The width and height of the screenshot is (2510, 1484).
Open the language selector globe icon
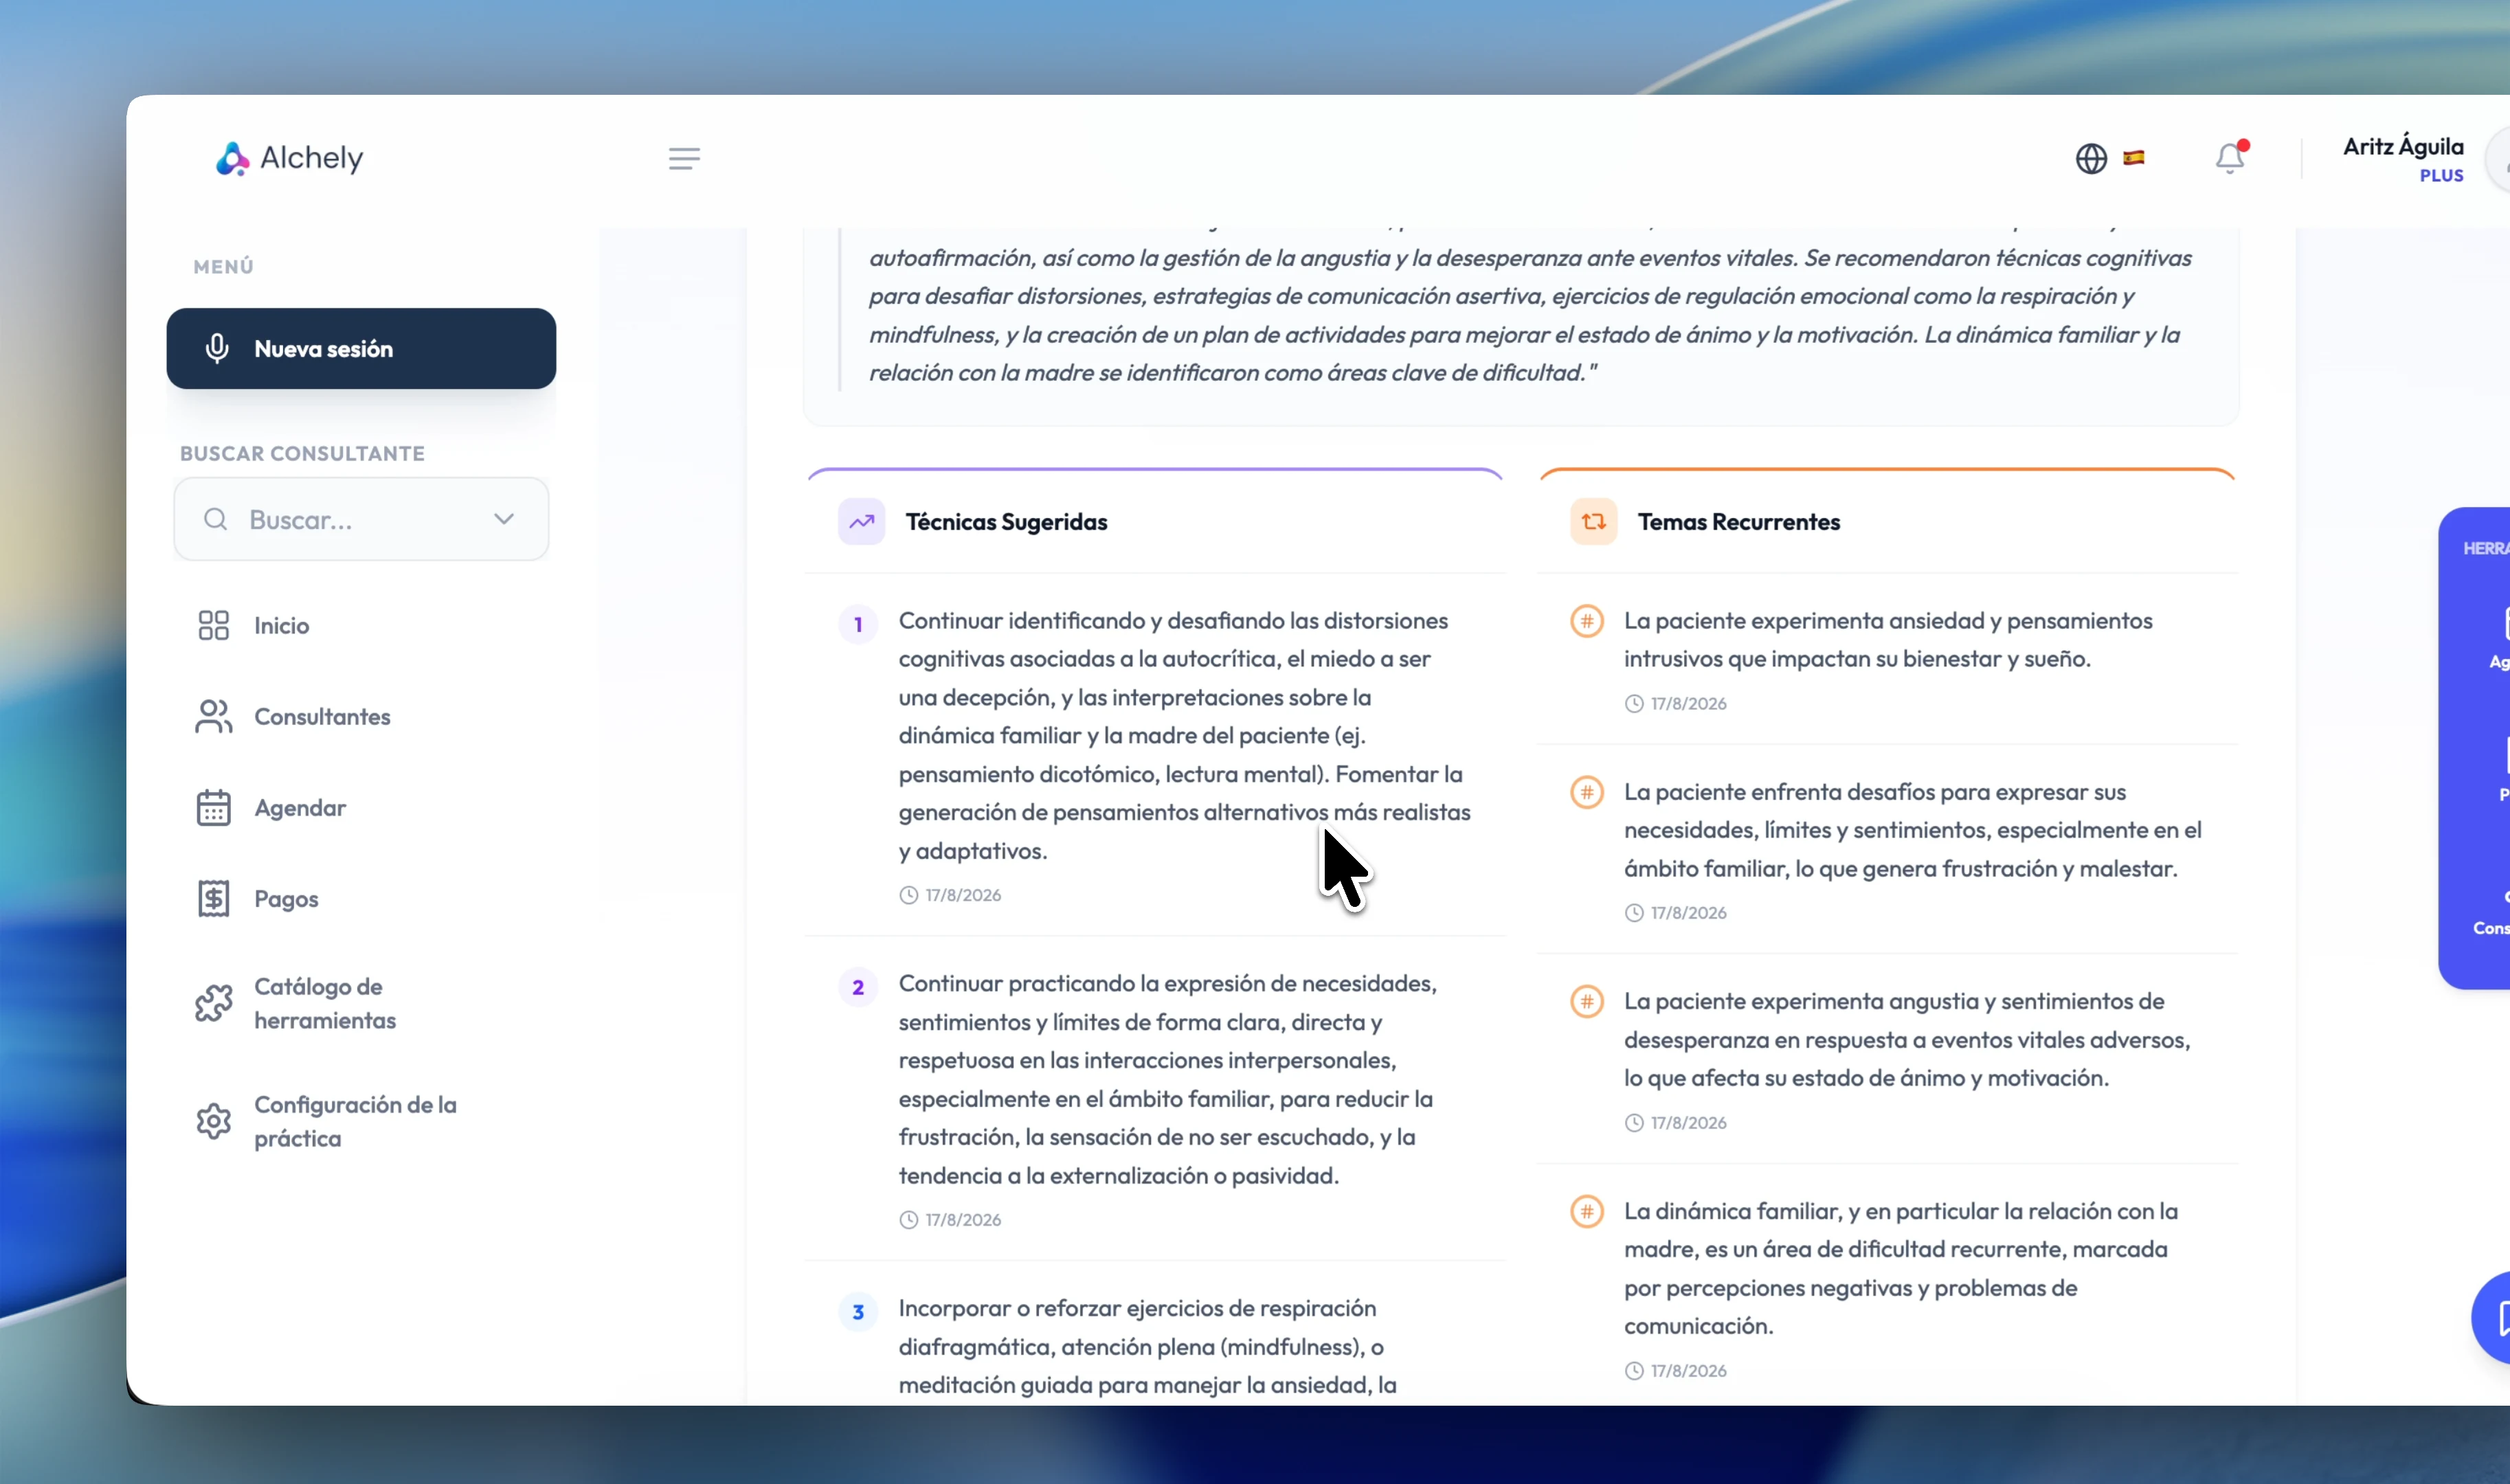point(2091,158)
